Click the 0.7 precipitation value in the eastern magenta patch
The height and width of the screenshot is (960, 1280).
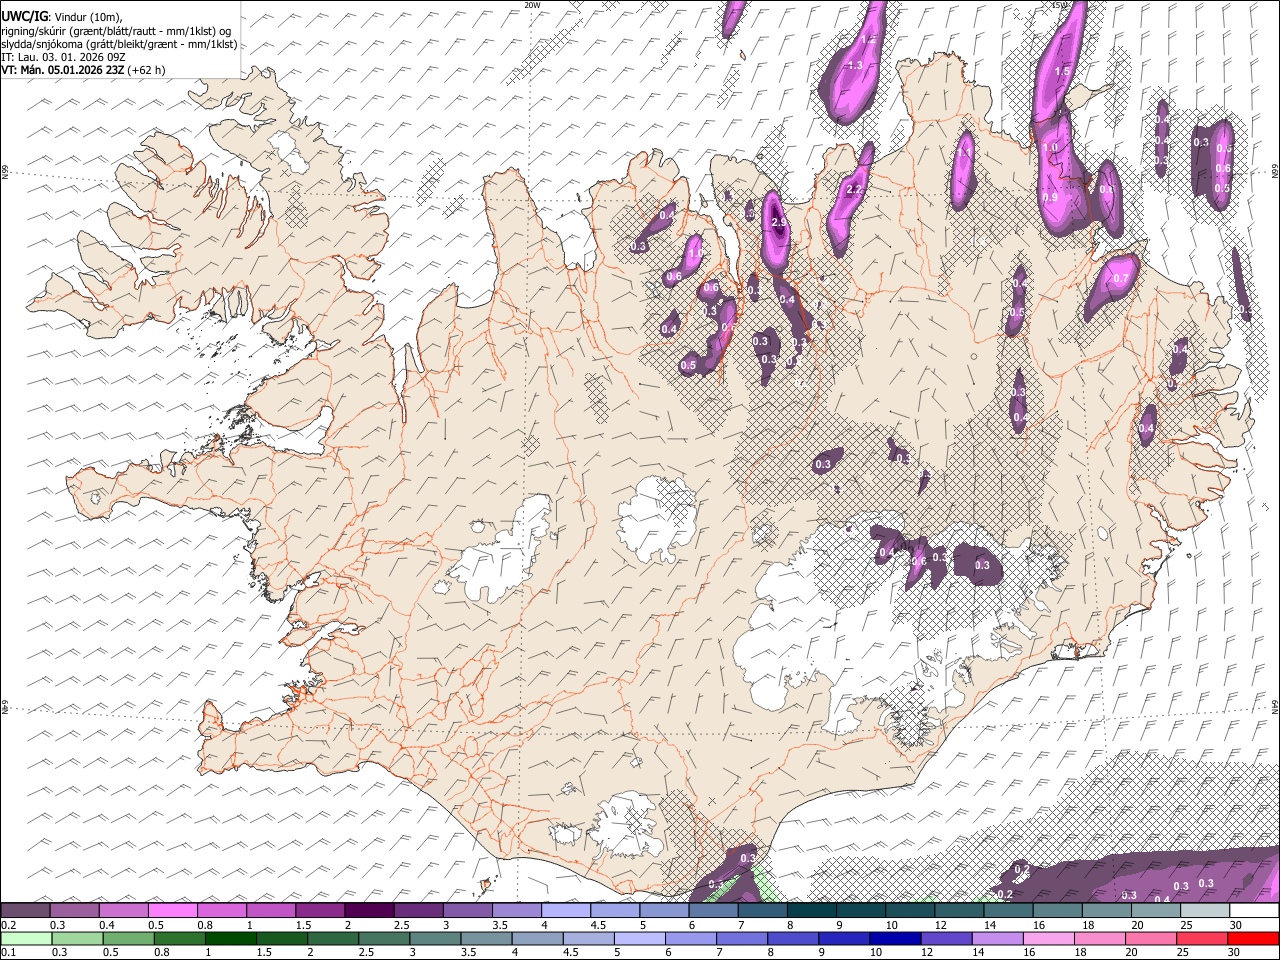click(1120, 278)
